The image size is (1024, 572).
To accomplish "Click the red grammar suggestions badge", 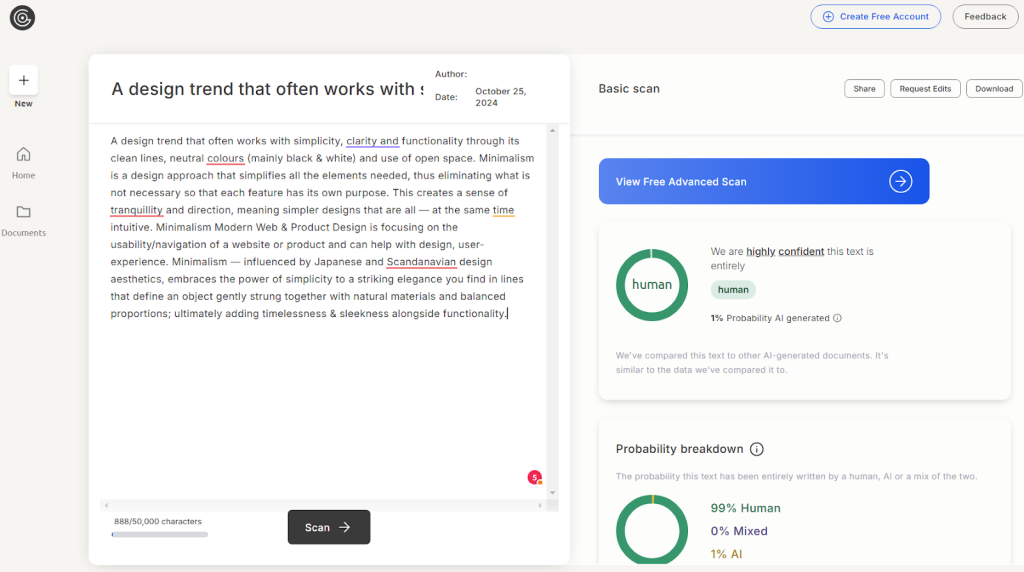I will point(535,477).
